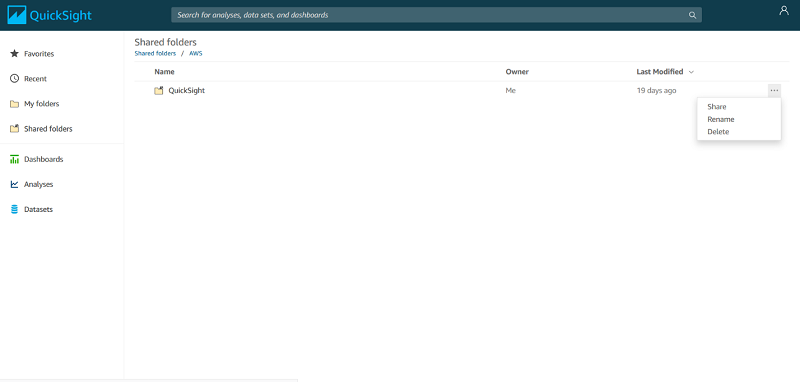Click the search magnifier icon
This screenshot has width=800, height=382.
[692, 15]
